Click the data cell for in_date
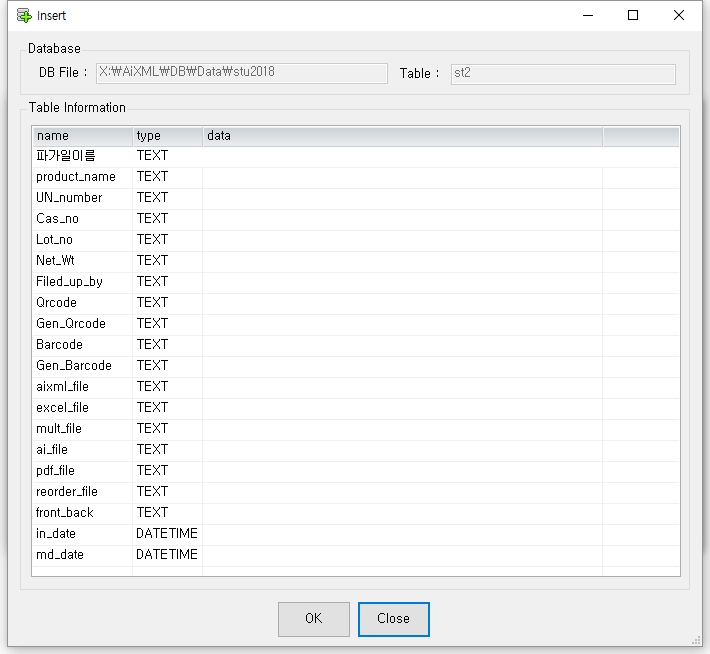710x654 pixels. [x=401, y=534]
